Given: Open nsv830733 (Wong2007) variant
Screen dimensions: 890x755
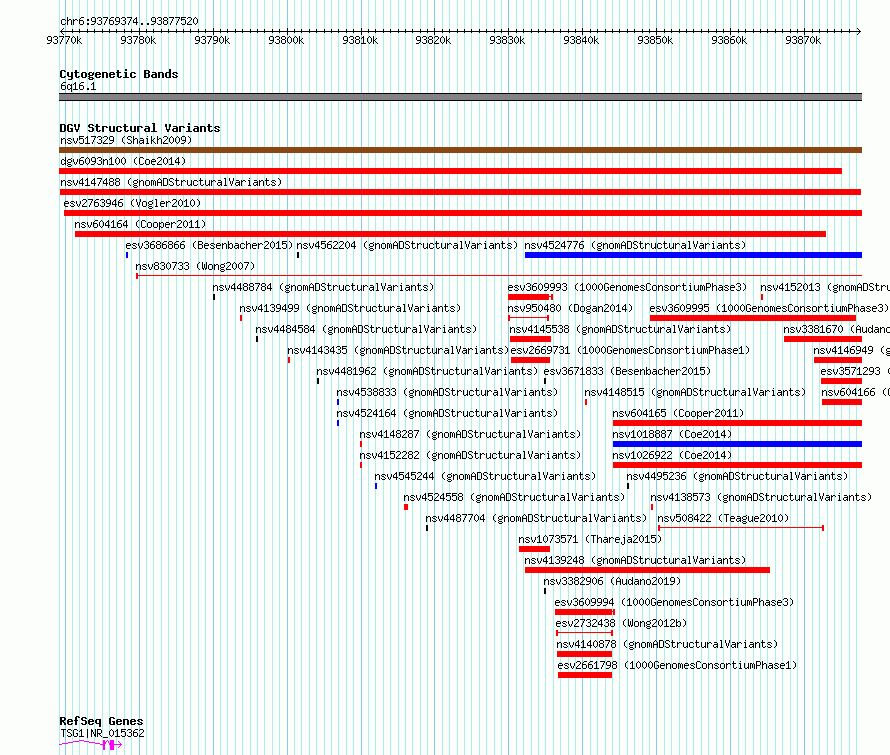Looking at the screenshot, I should [x=195, y=266].
